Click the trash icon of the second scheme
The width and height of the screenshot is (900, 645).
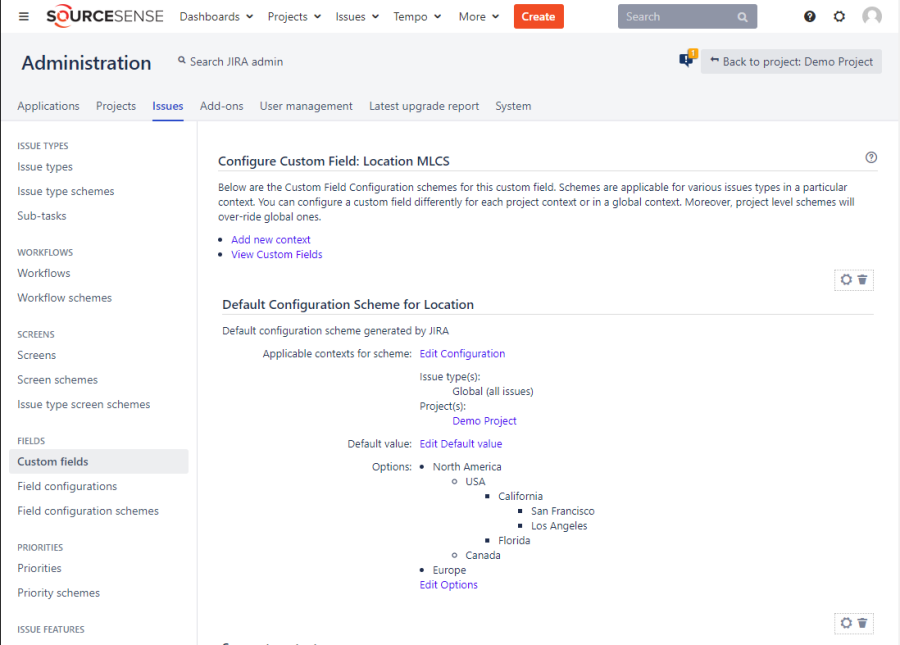point(862,623)
